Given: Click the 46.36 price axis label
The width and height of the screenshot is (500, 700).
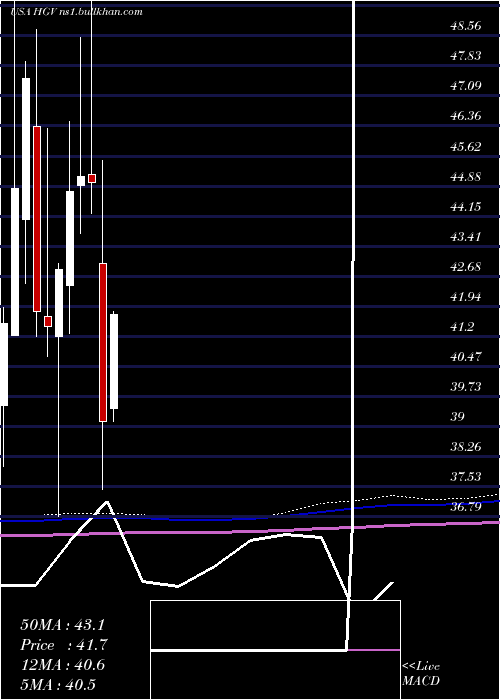Looking at the screenshot, I should click(466, 116).
